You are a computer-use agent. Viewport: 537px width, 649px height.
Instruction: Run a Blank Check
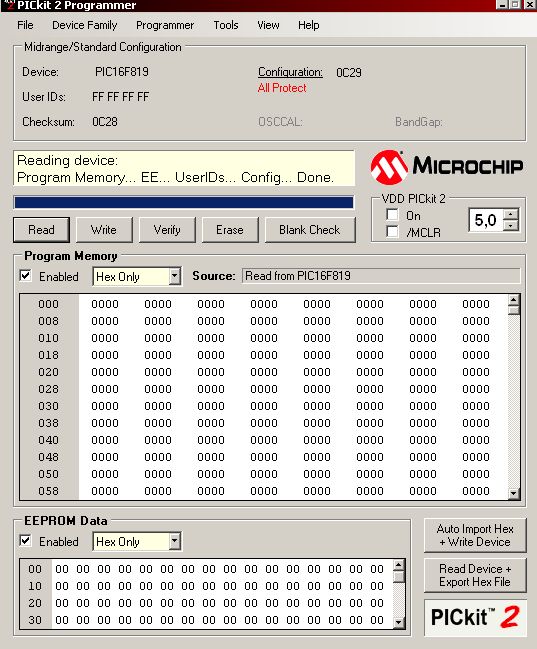[310, 230]
